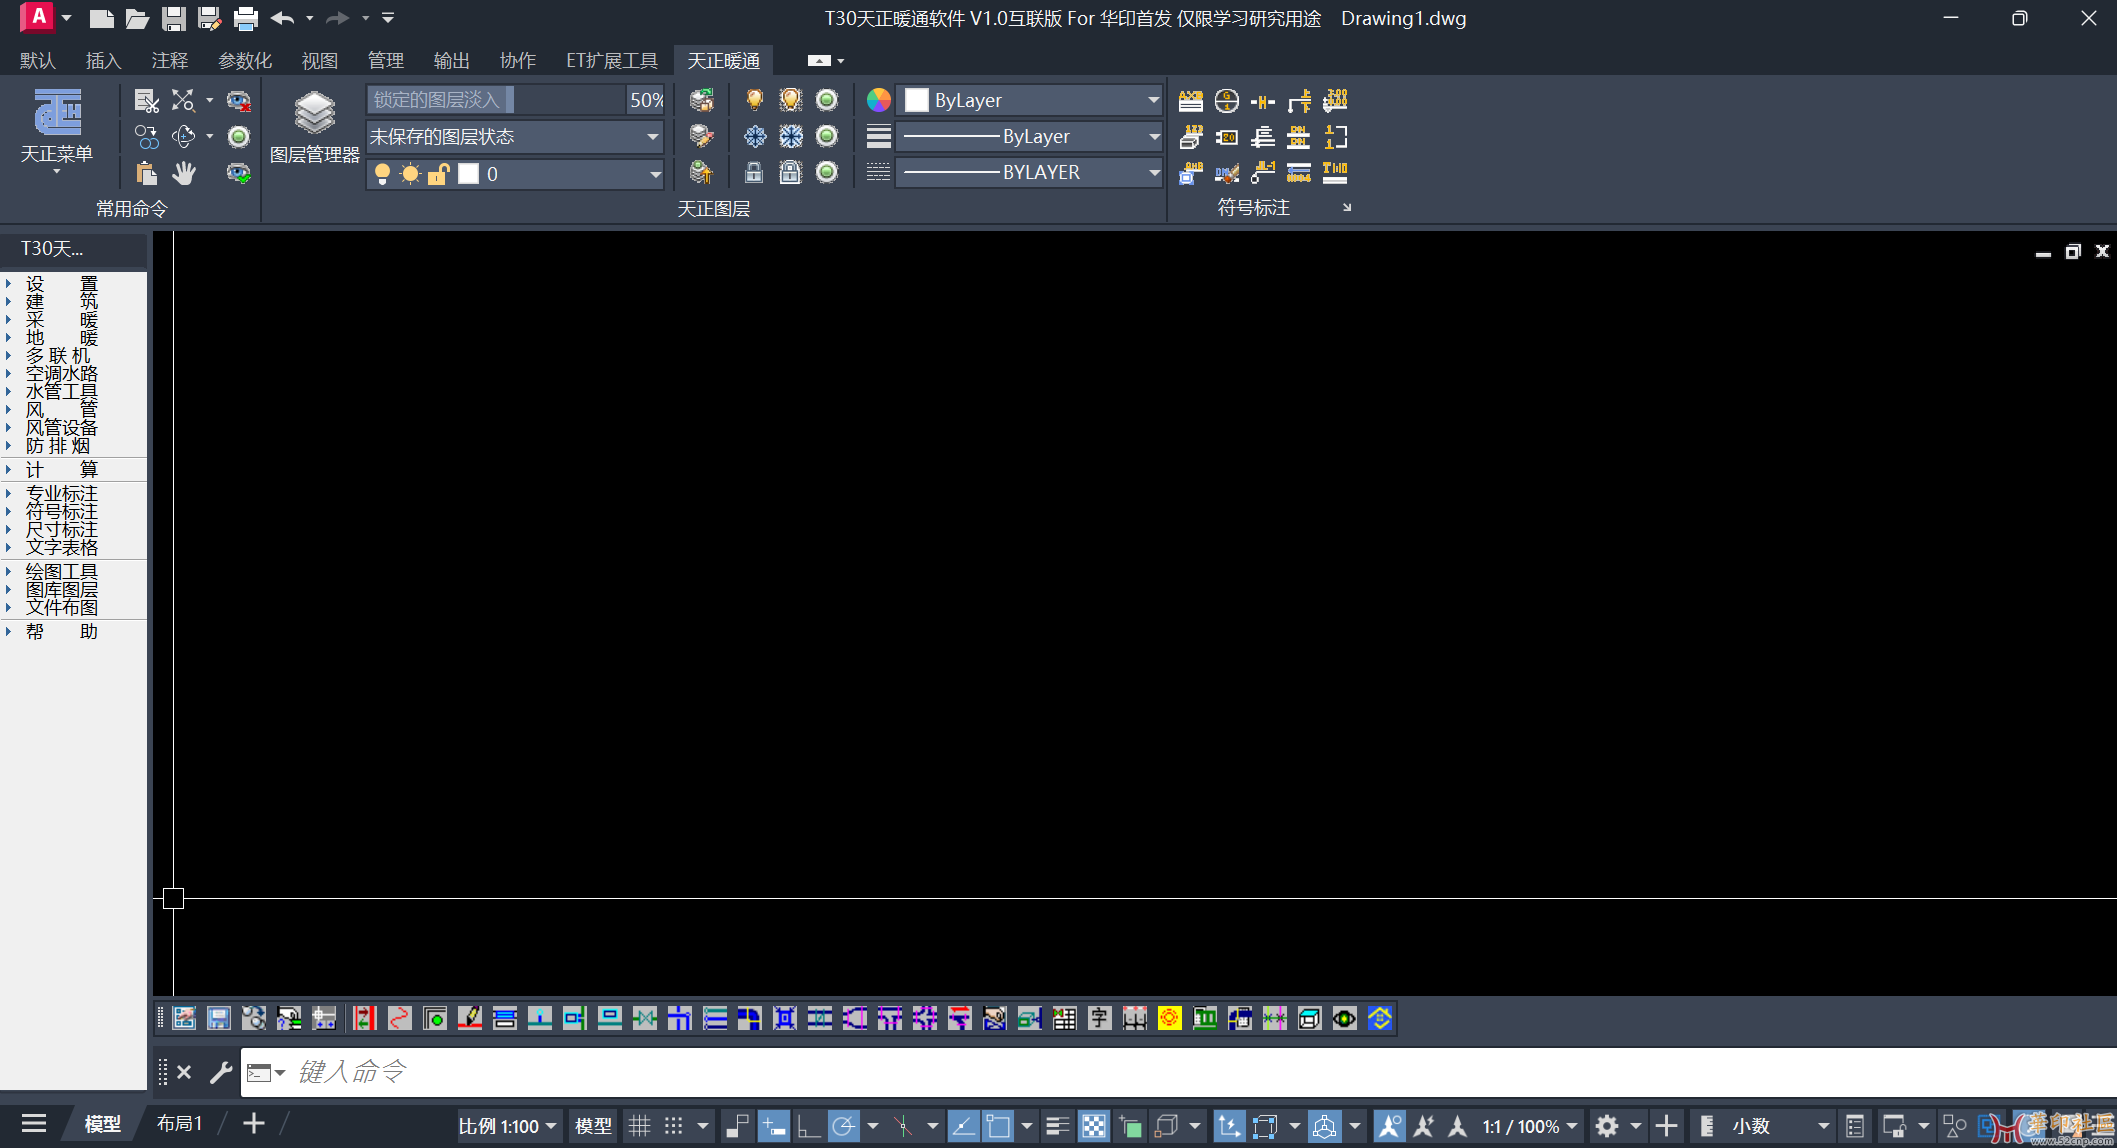
Task: Click the 50% locked layer fade value field
Action: click(x=646, y=100)
